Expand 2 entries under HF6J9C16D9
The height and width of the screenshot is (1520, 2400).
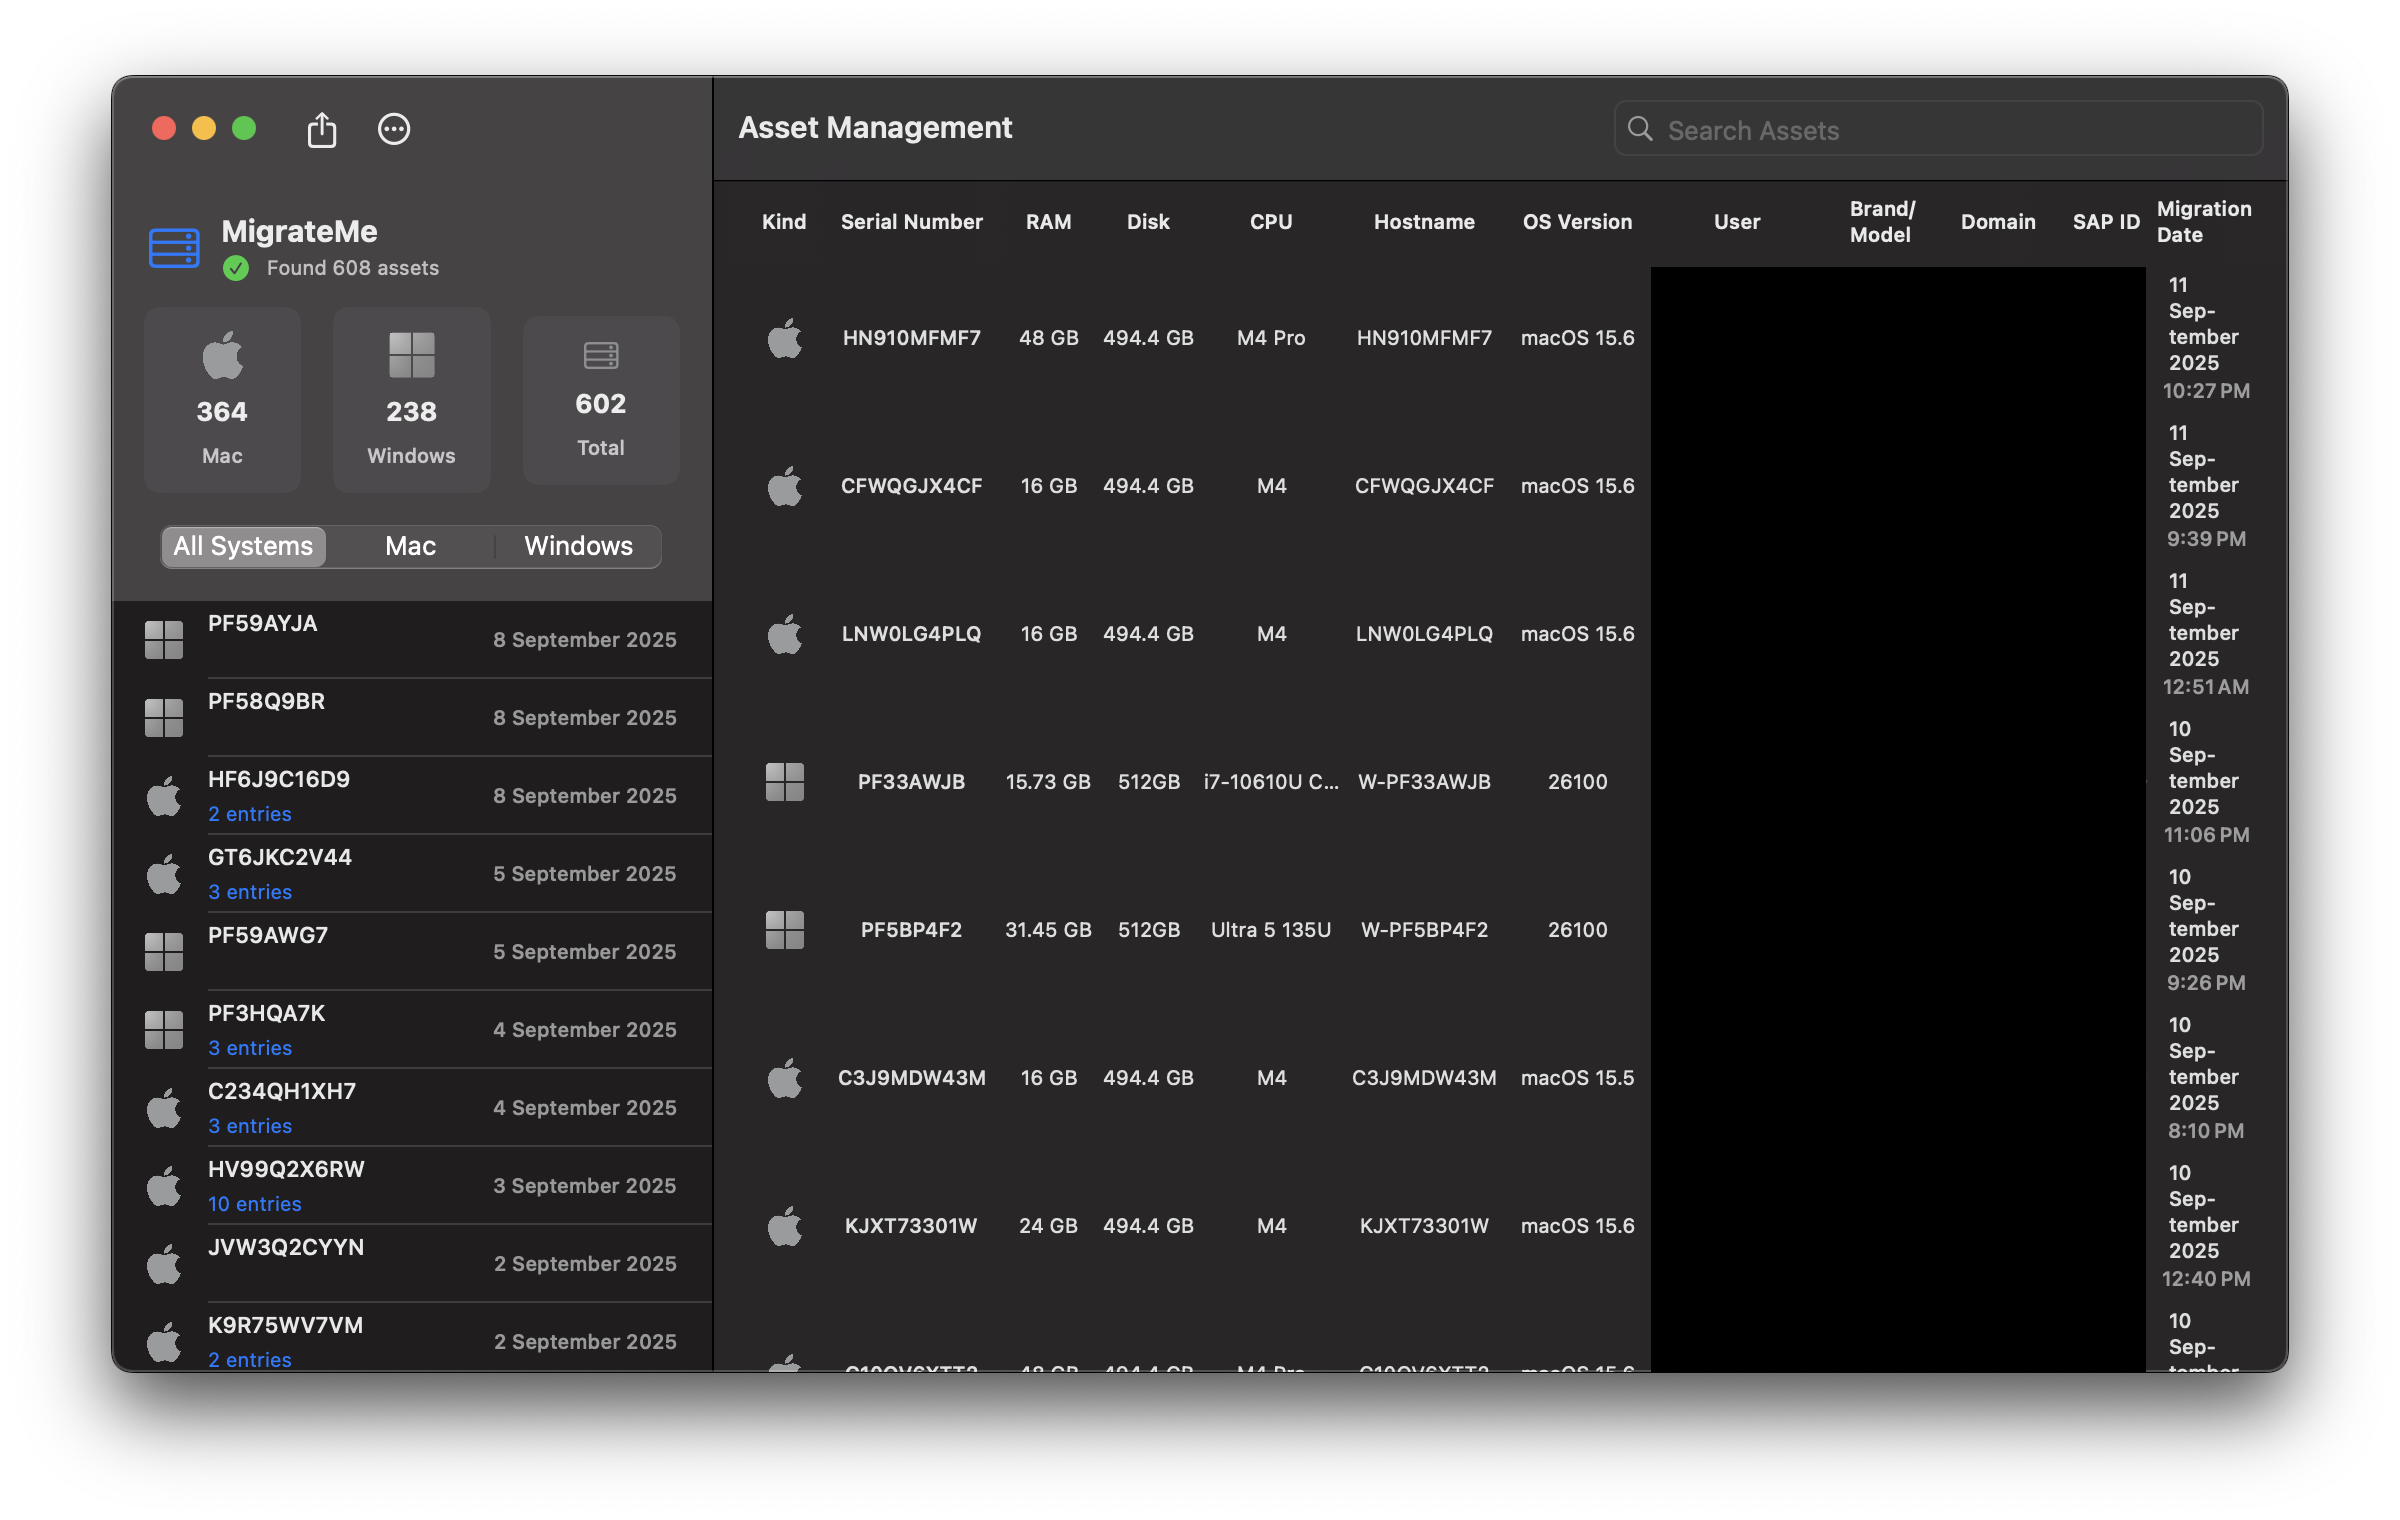[x=250, y=814]
